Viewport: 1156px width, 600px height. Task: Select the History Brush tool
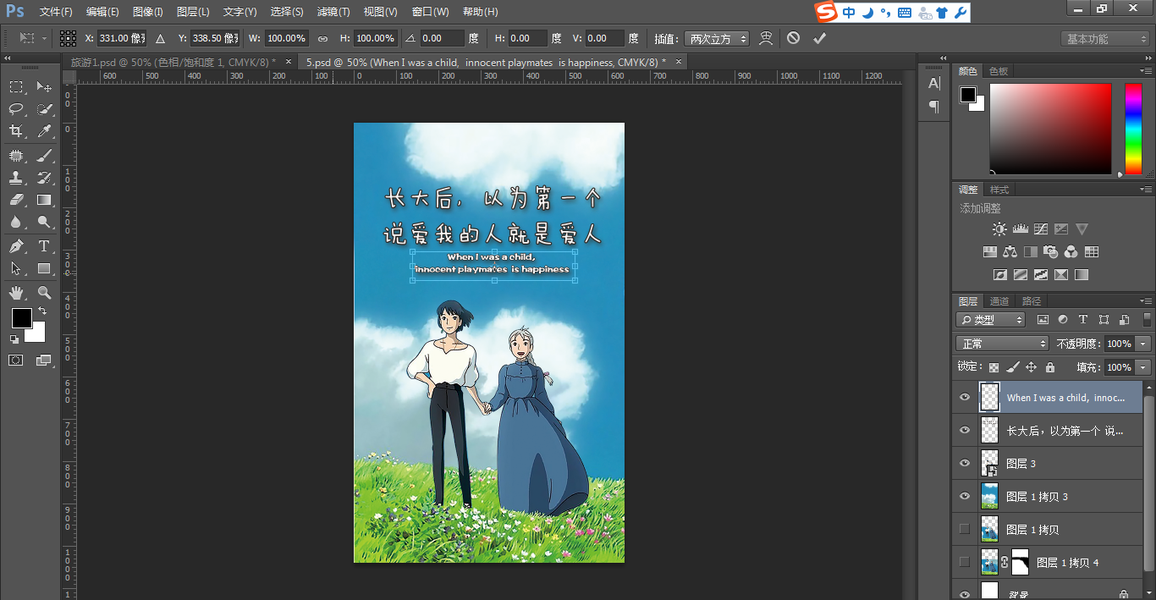click(x=44, y=178)
